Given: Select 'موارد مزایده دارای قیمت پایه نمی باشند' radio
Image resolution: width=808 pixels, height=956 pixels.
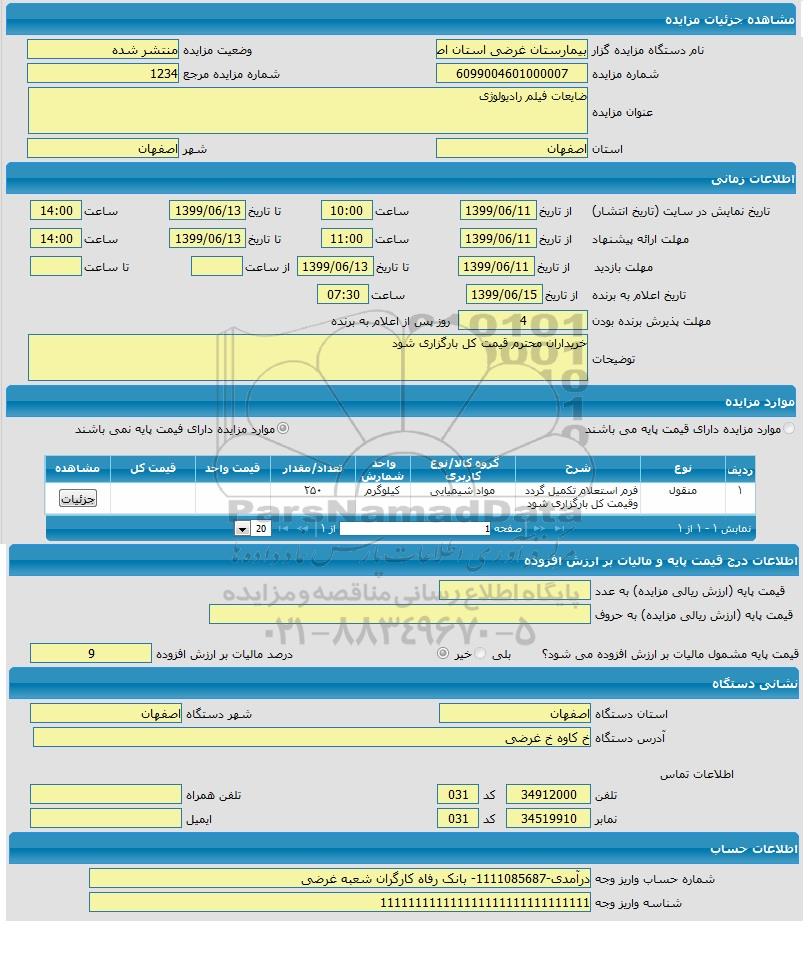Looking at the screenshot, I should pos(283,429).
